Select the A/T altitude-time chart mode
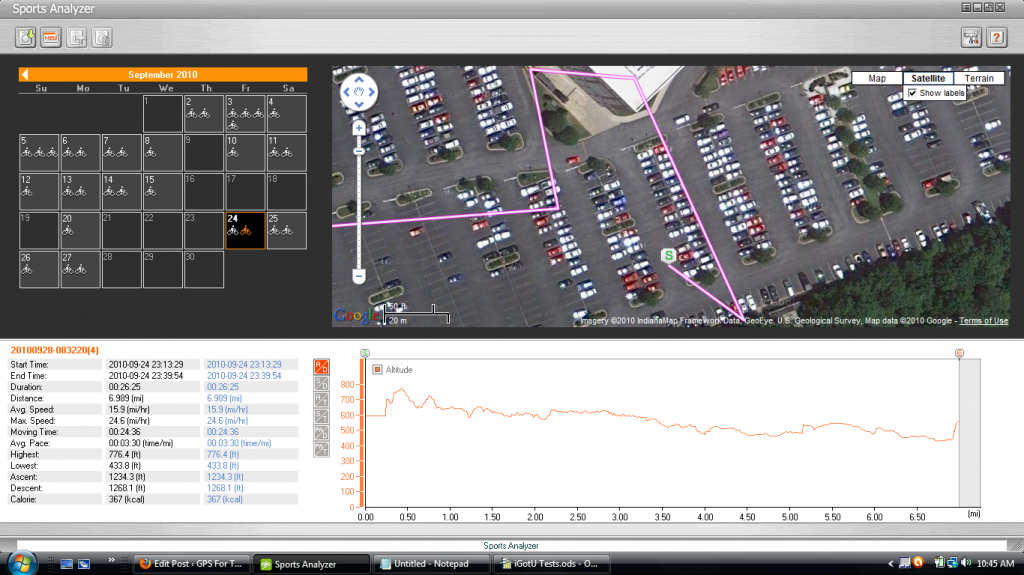 point(321,399)
